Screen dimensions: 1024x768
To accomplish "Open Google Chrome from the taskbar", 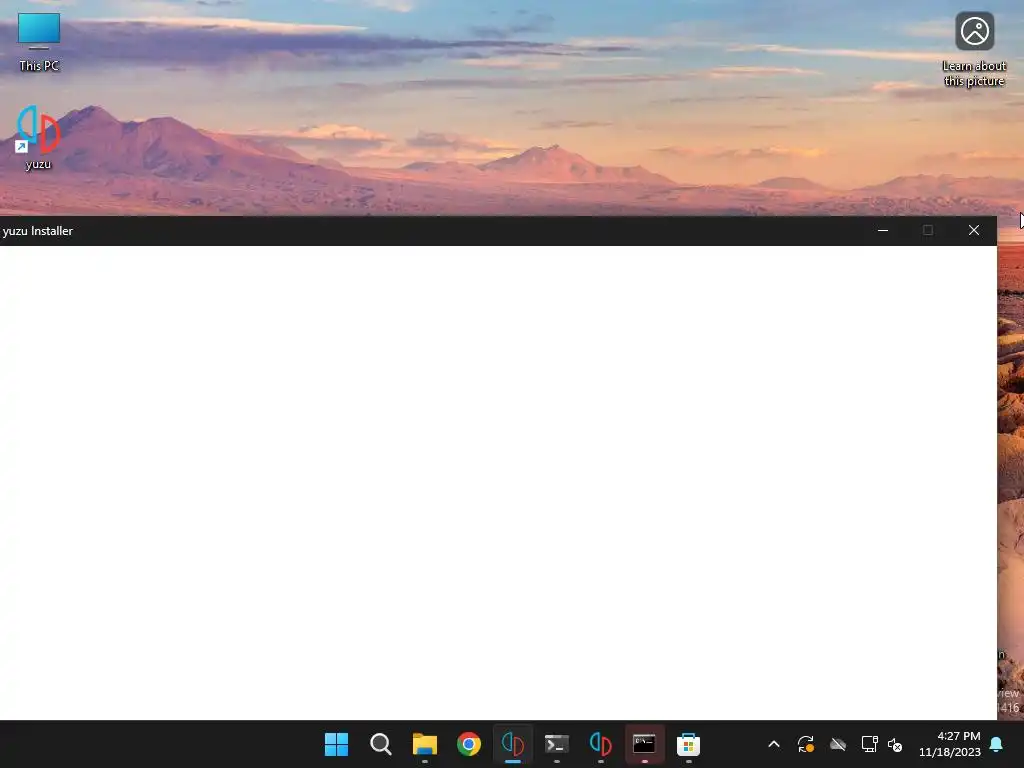I will click(x=469, y=744).
